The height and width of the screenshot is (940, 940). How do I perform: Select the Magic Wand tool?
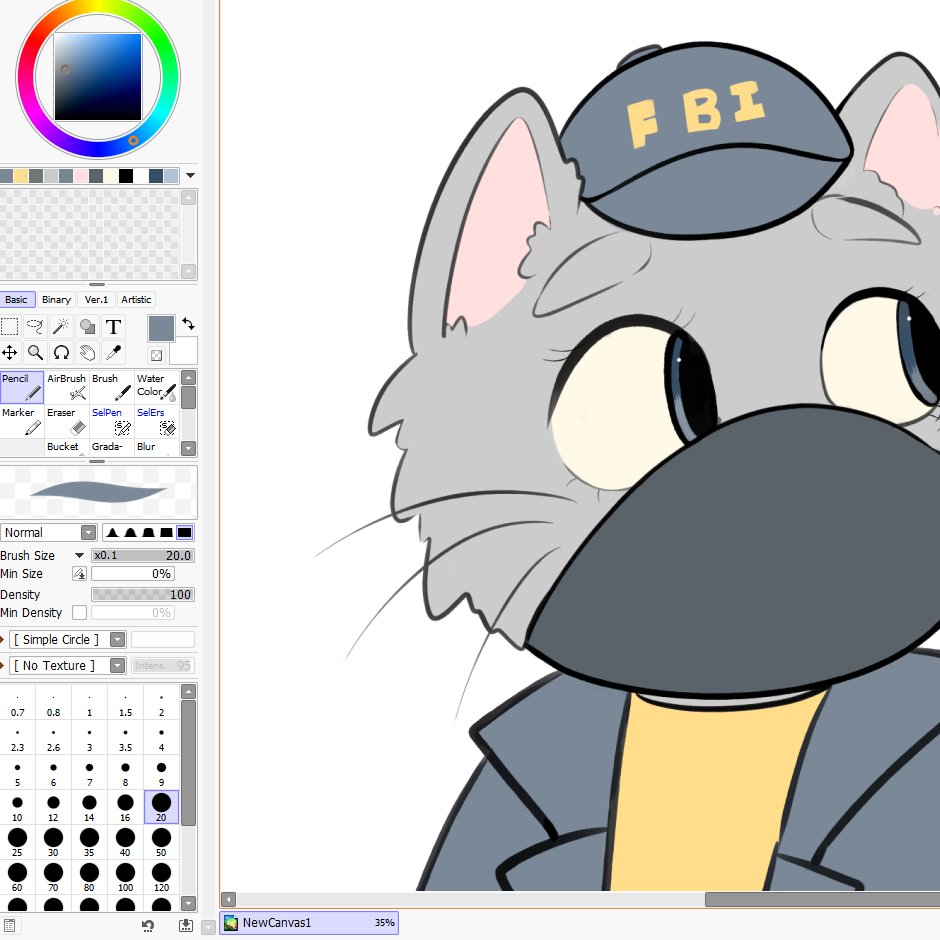61,327
